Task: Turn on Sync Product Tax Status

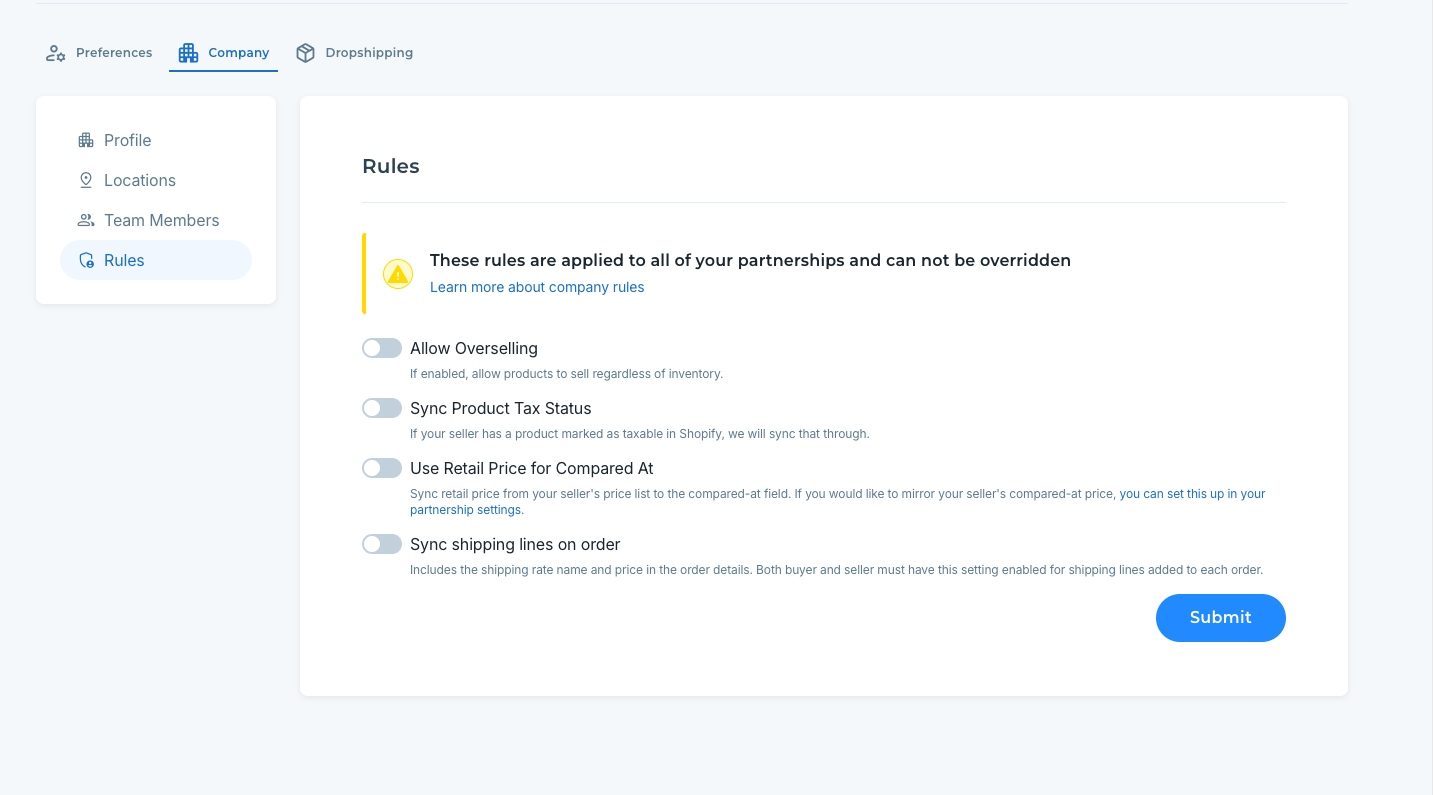Action: point(382,408)
